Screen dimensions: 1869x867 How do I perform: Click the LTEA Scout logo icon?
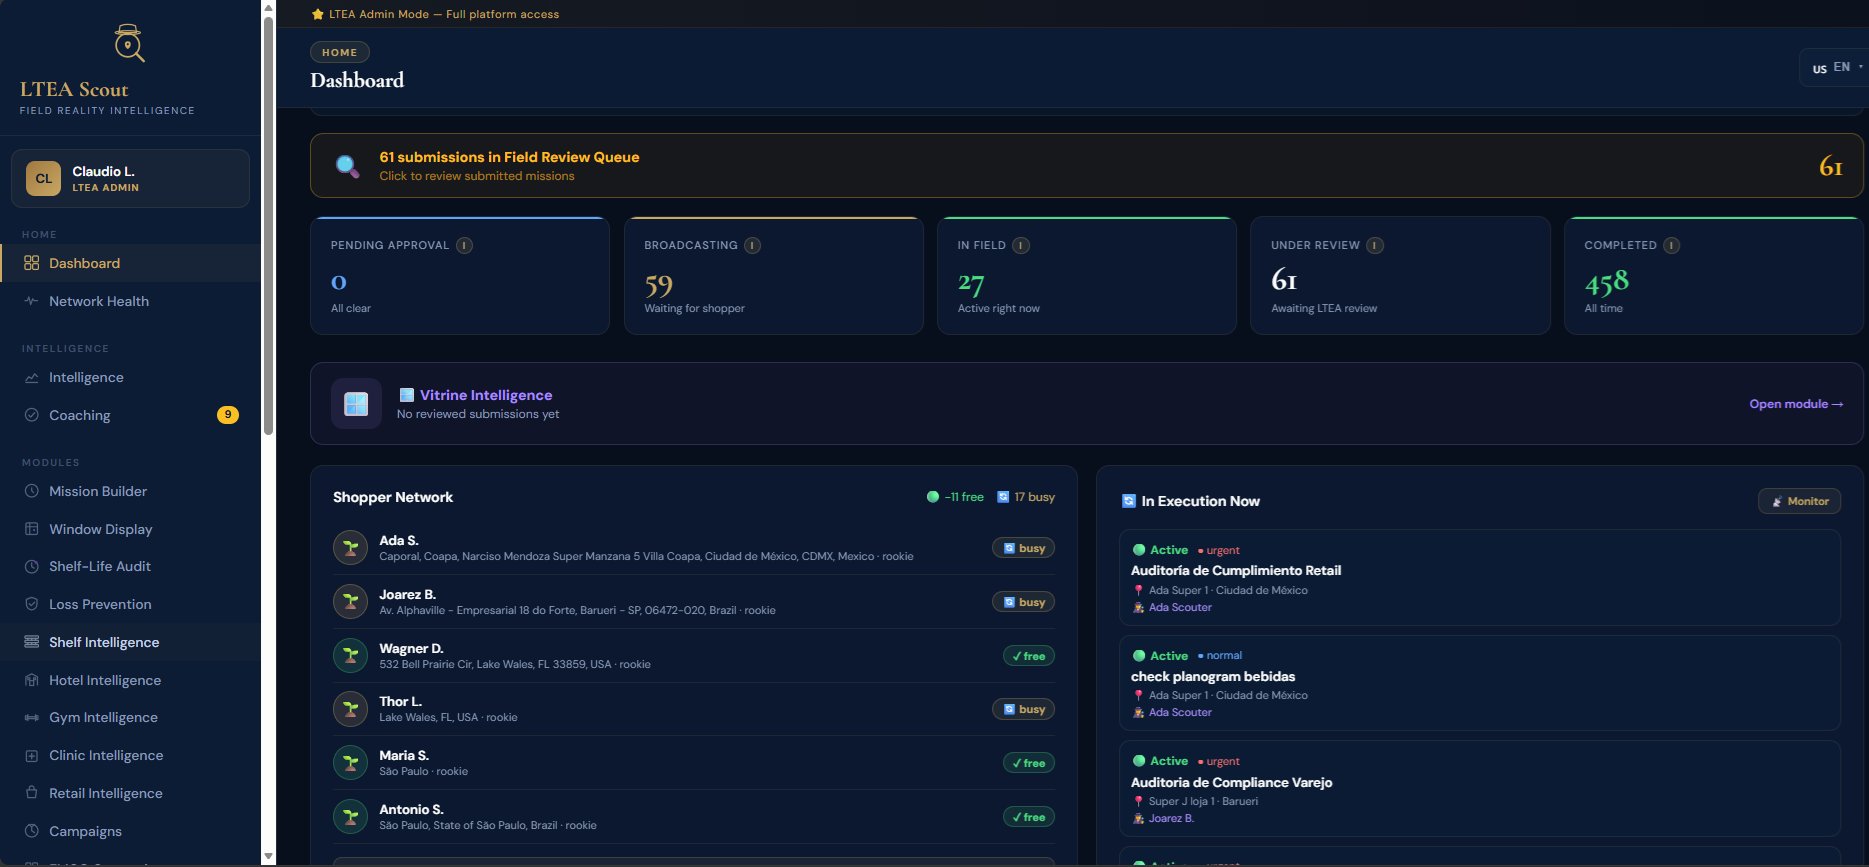[x=129, y=43]
